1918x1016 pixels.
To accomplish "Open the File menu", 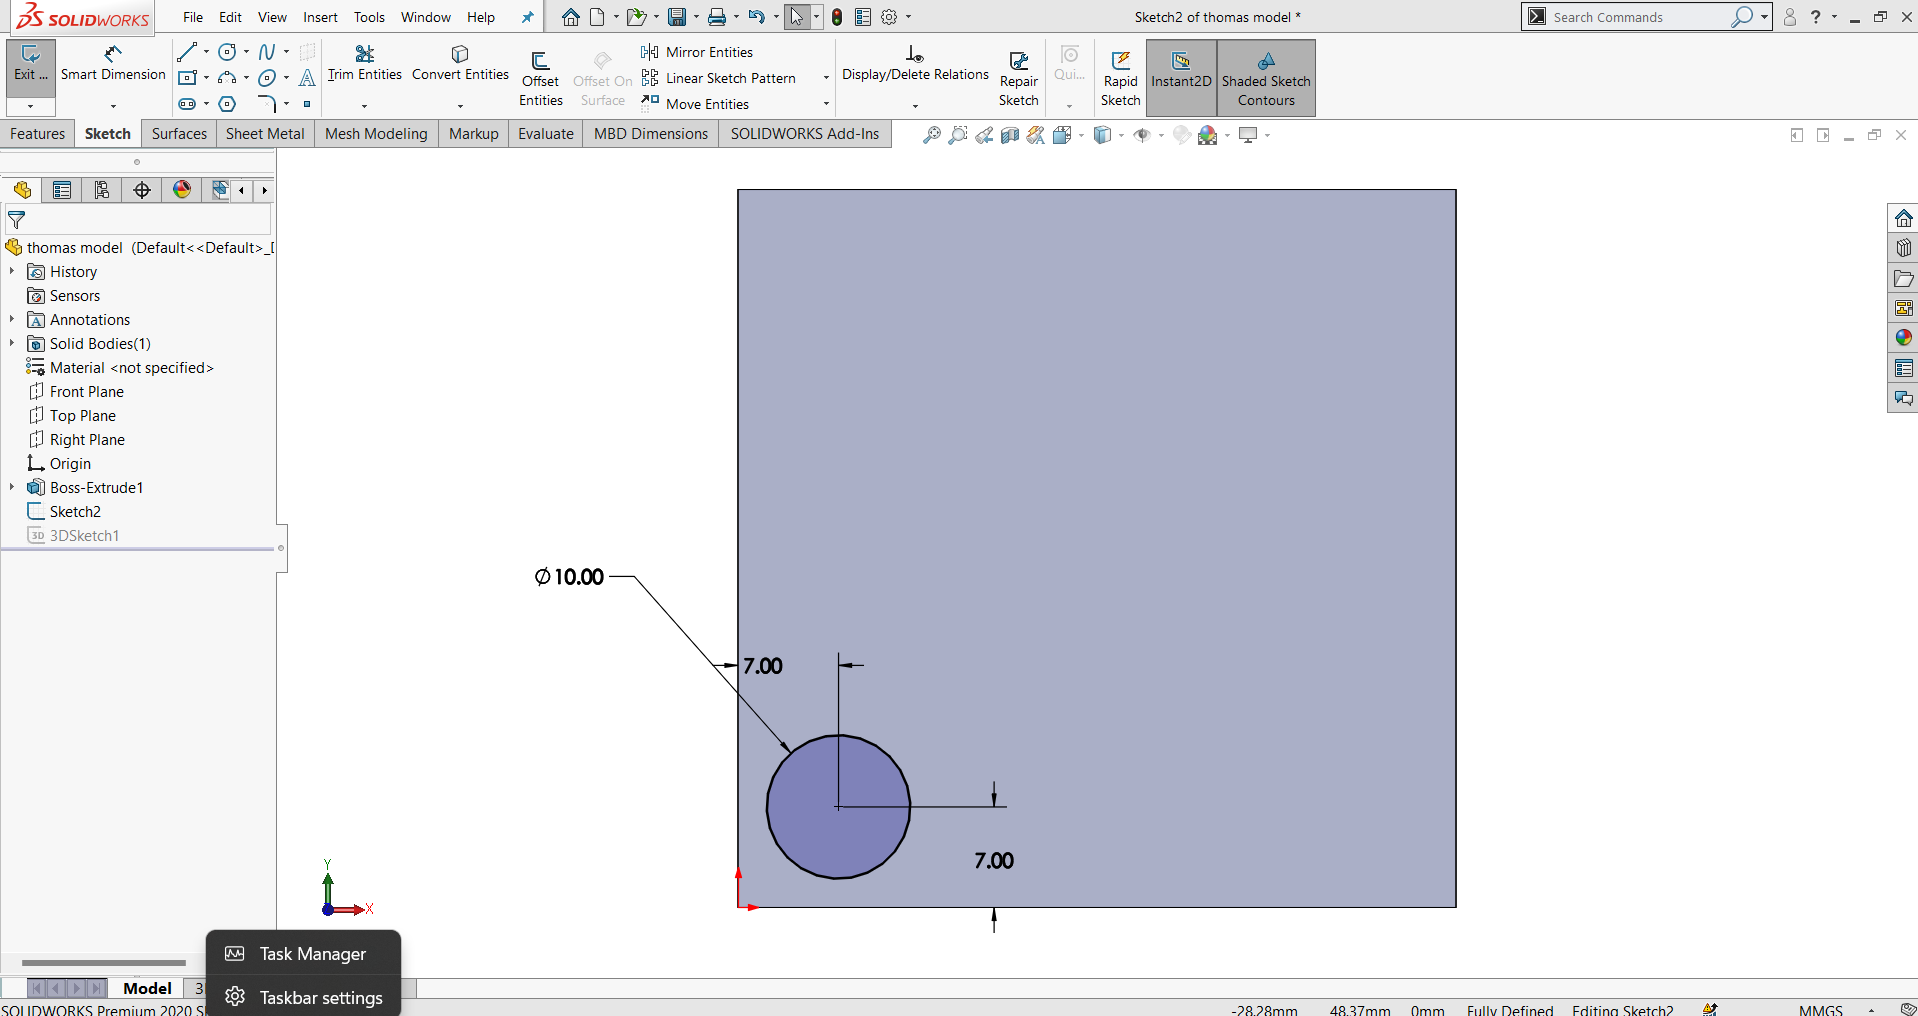I will tap(193, 17).
